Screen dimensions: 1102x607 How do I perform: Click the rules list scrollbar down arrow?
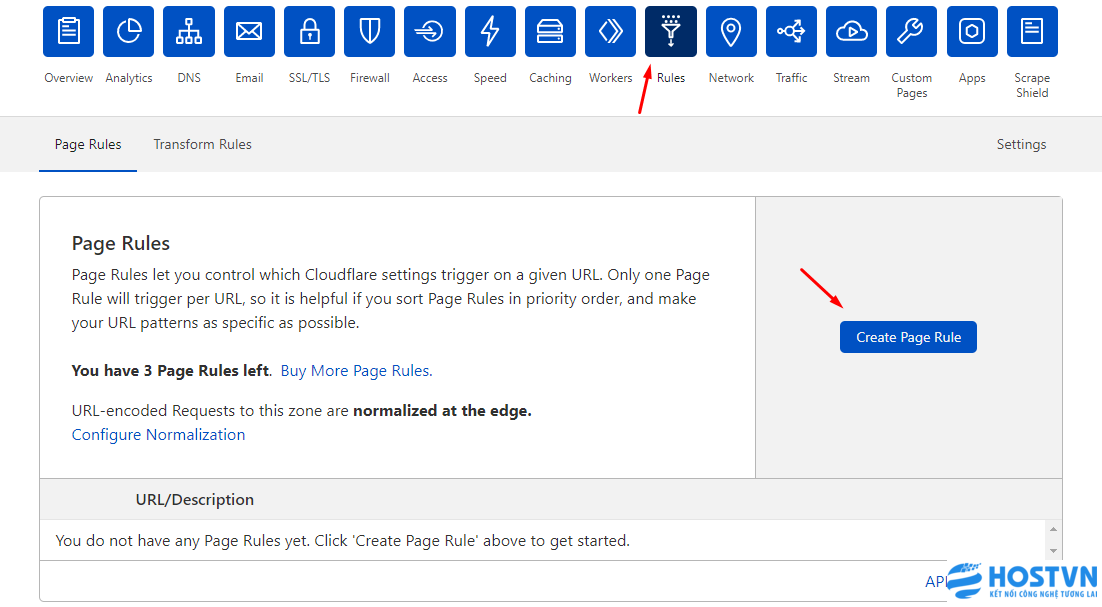1052,551
